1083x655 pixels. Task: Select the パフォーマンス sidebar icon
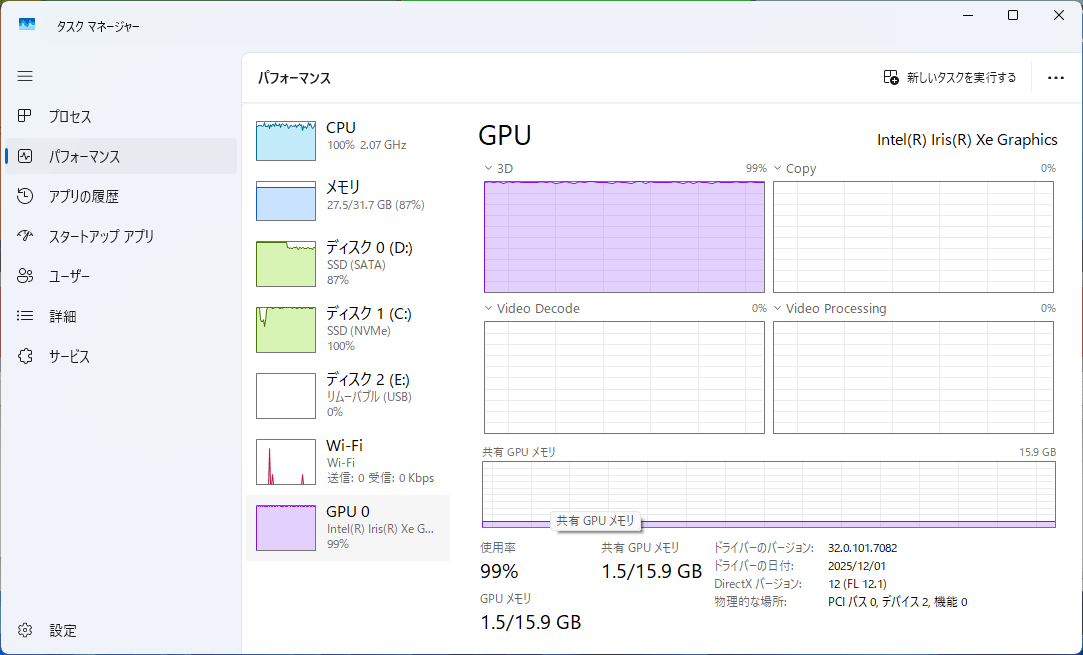(26, 156)
